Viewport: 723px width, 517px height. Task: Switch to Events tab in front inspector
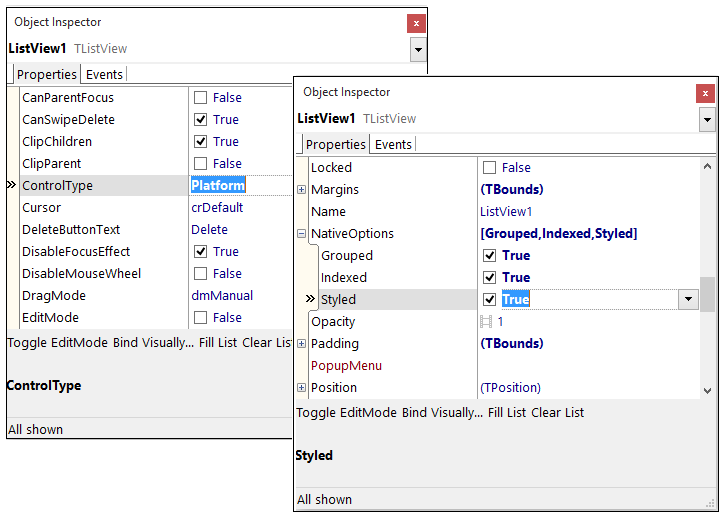click(x=393, y=145)
